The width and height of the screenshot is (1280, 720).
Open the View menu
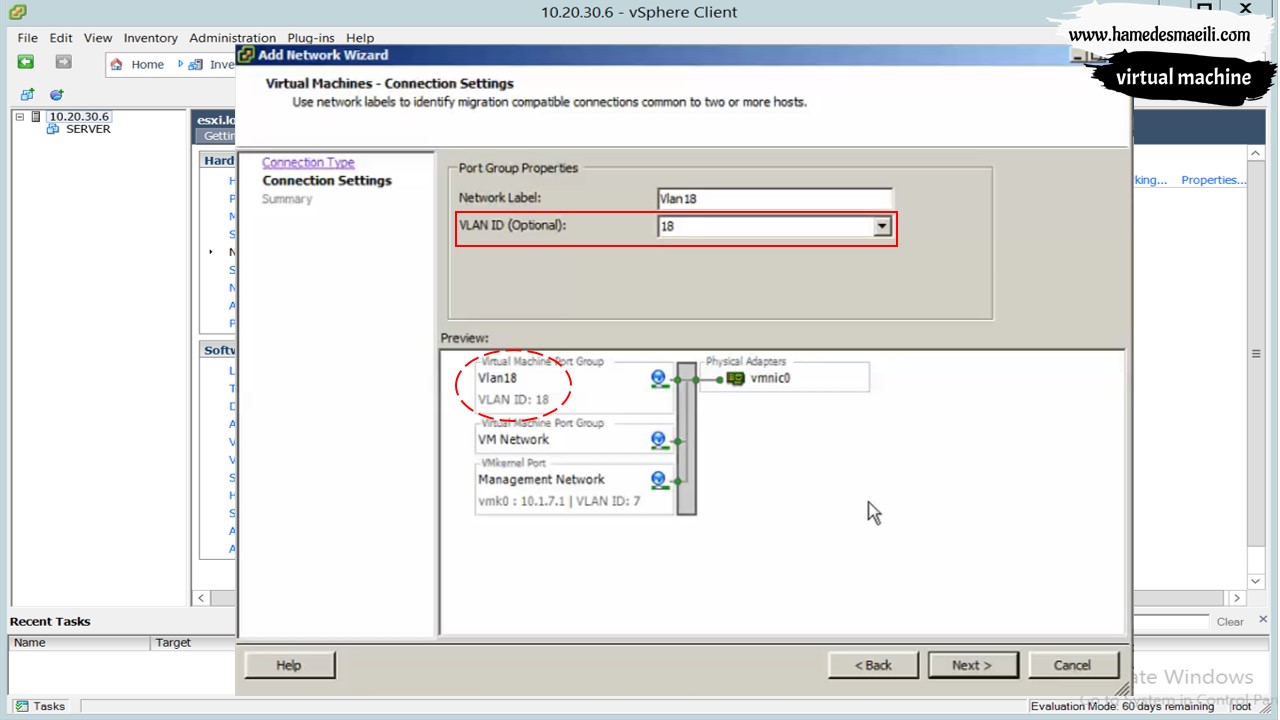(98, 38)
